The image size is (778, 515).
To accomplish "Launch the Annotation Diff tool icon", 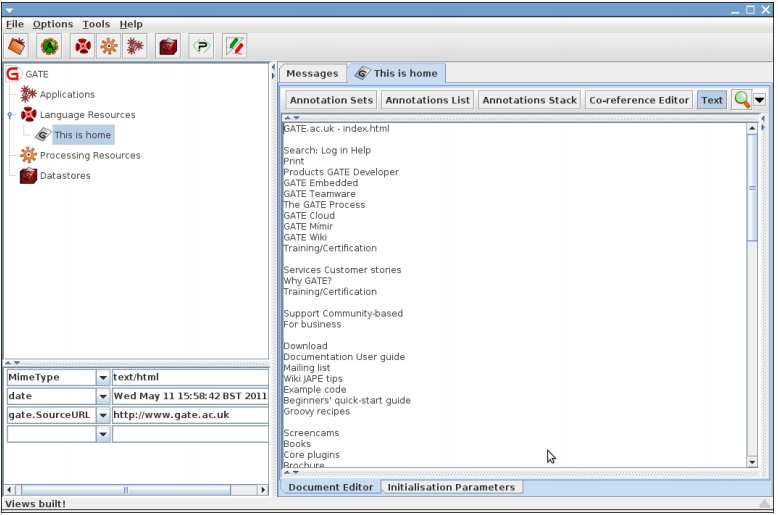I will (x=235, y=46).
